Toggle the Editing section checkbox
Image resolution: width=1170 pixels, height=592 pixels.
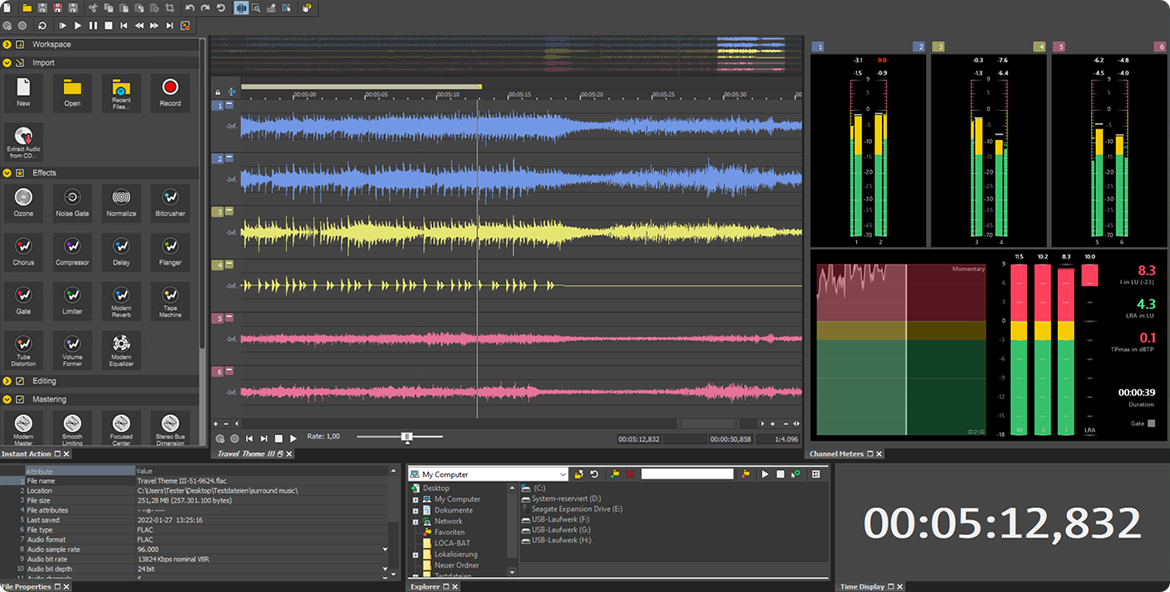[19, 381]
